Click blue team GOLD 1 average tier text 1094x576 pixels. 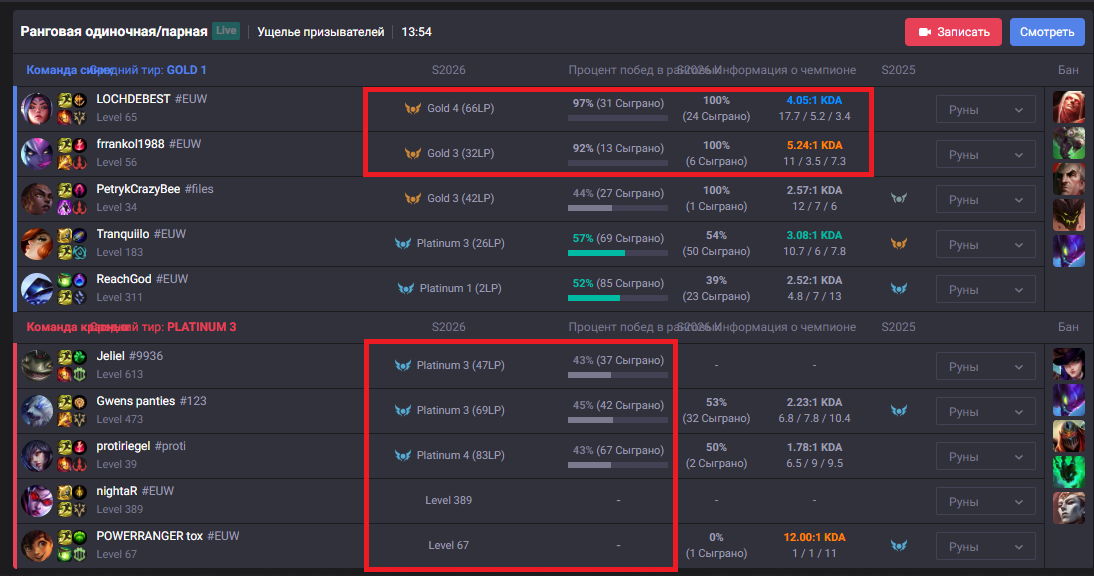pyautogui.click(x=186, y=70)
